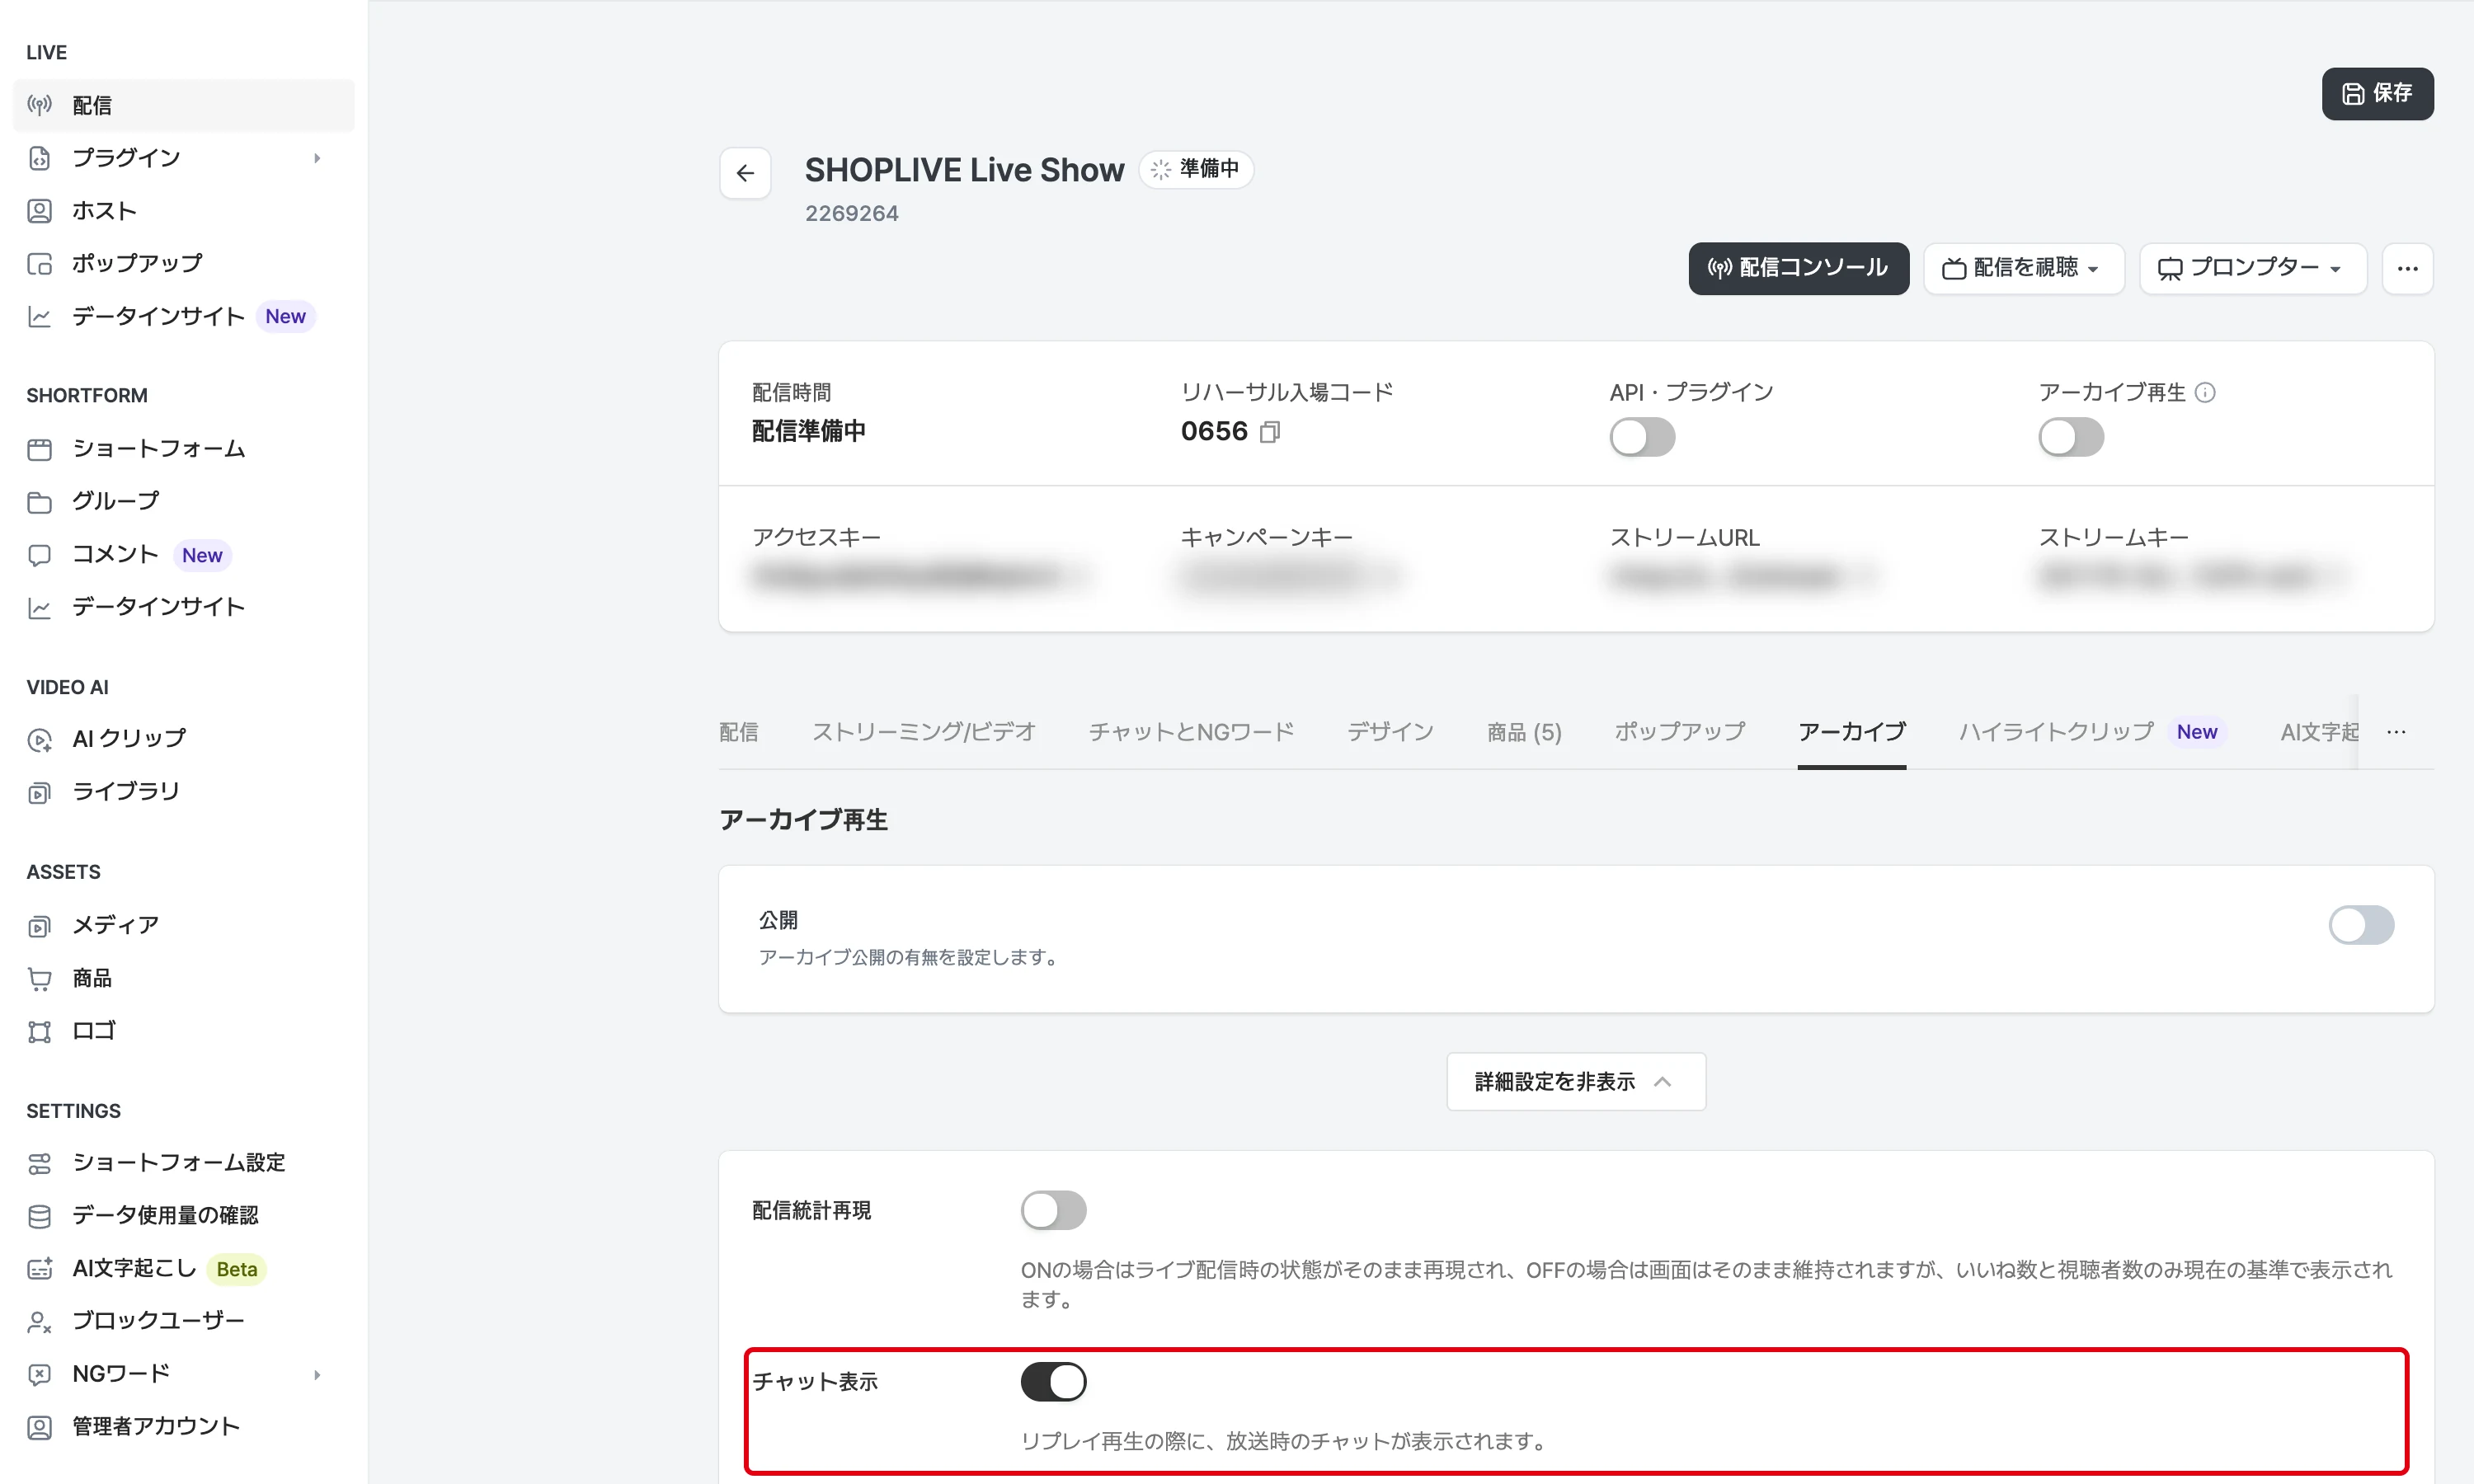Switch to the デザイン tab

[x=1390, y=732]
